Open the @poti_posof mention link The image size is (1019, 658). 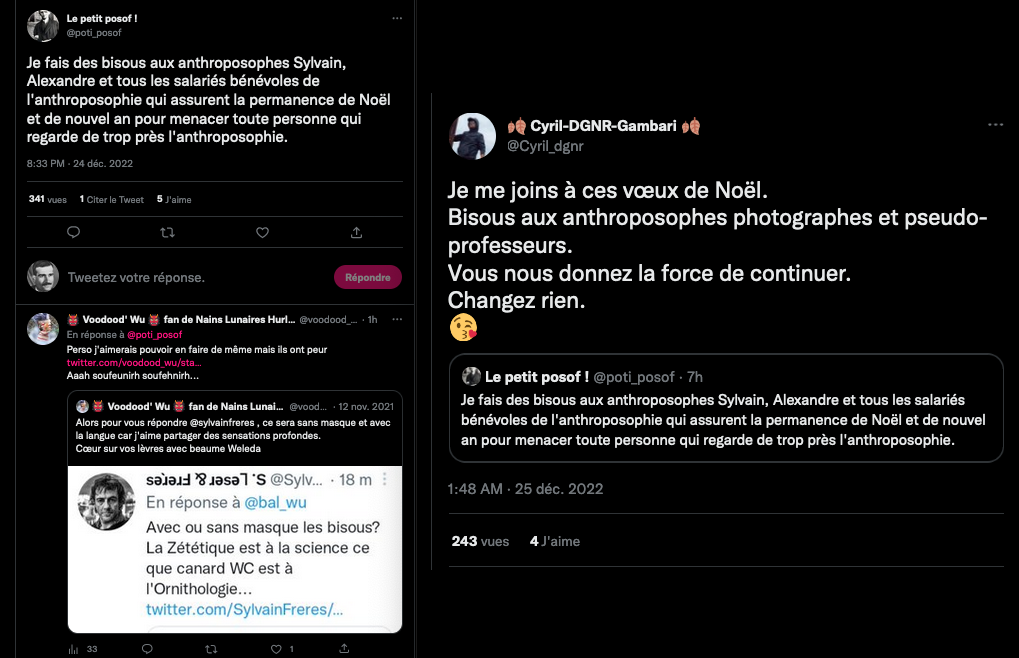[154, 335]
